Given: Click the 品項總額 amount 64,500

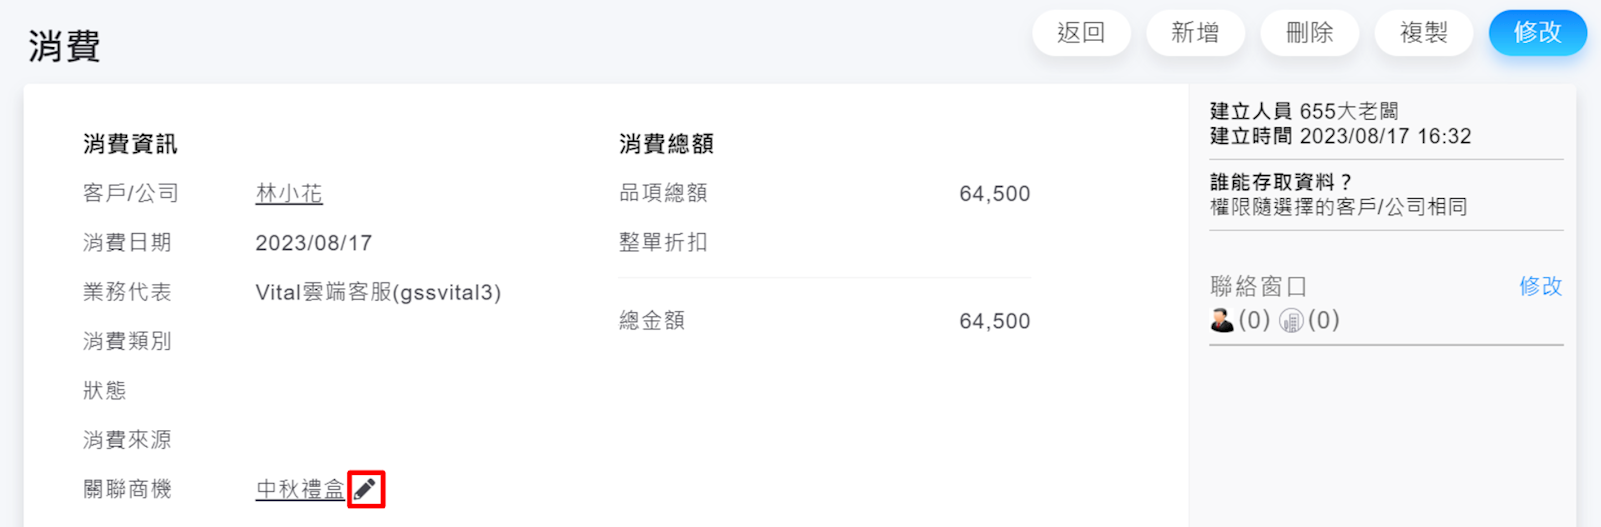Looking at the screenshot, I should [994, 193].
